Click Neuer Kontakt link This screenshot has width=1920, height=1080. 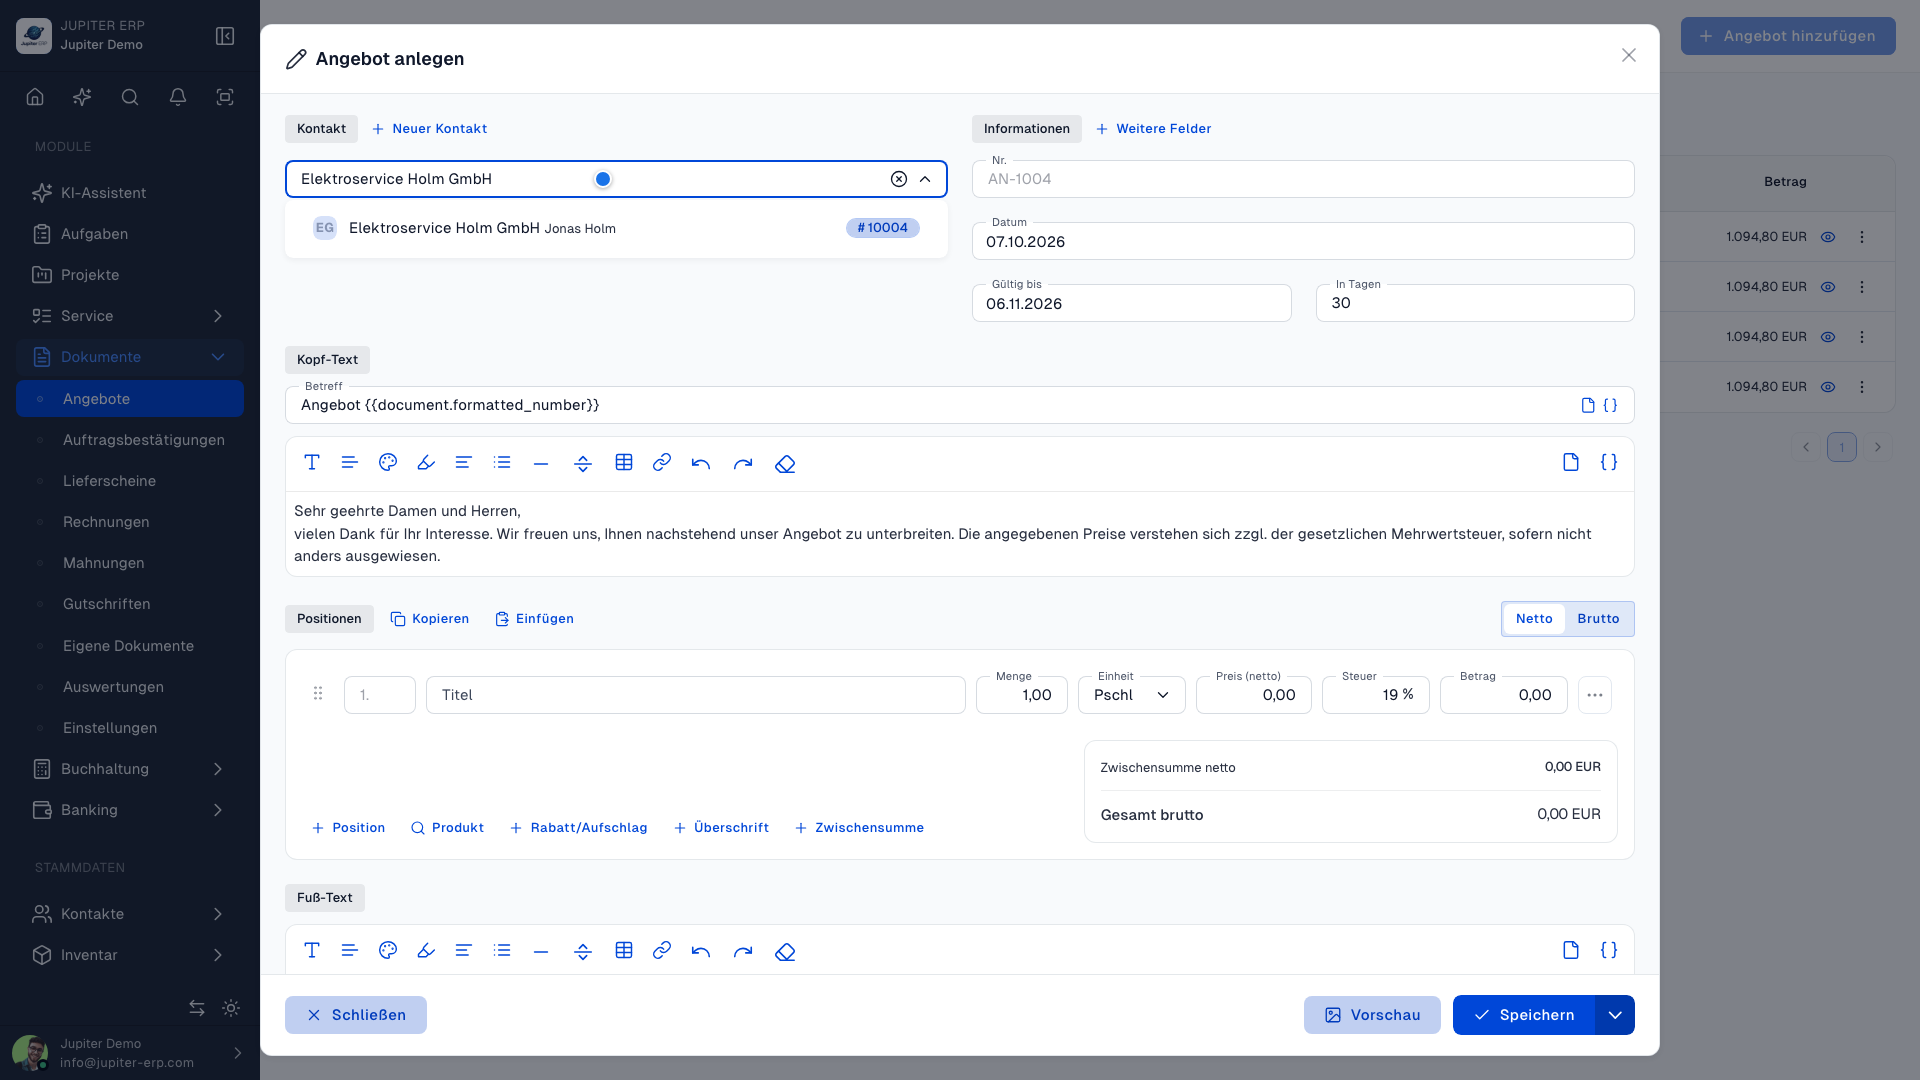pyautogui.click(x=429, y=129)
